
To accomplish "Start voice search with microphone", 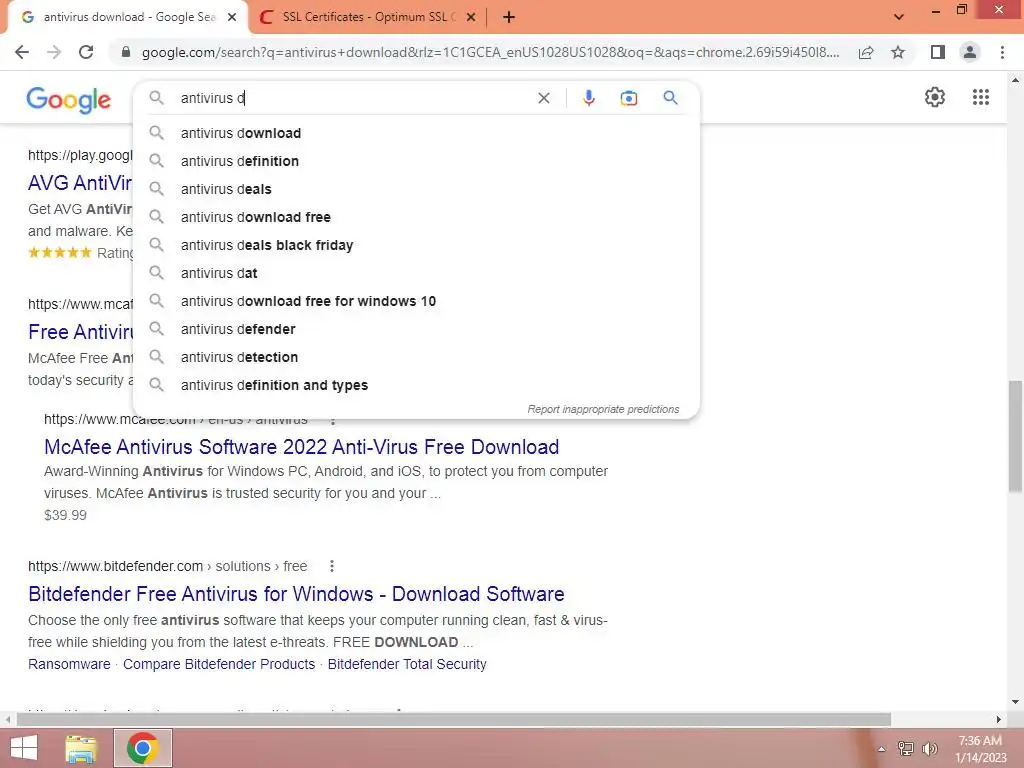I will (588, 98).
